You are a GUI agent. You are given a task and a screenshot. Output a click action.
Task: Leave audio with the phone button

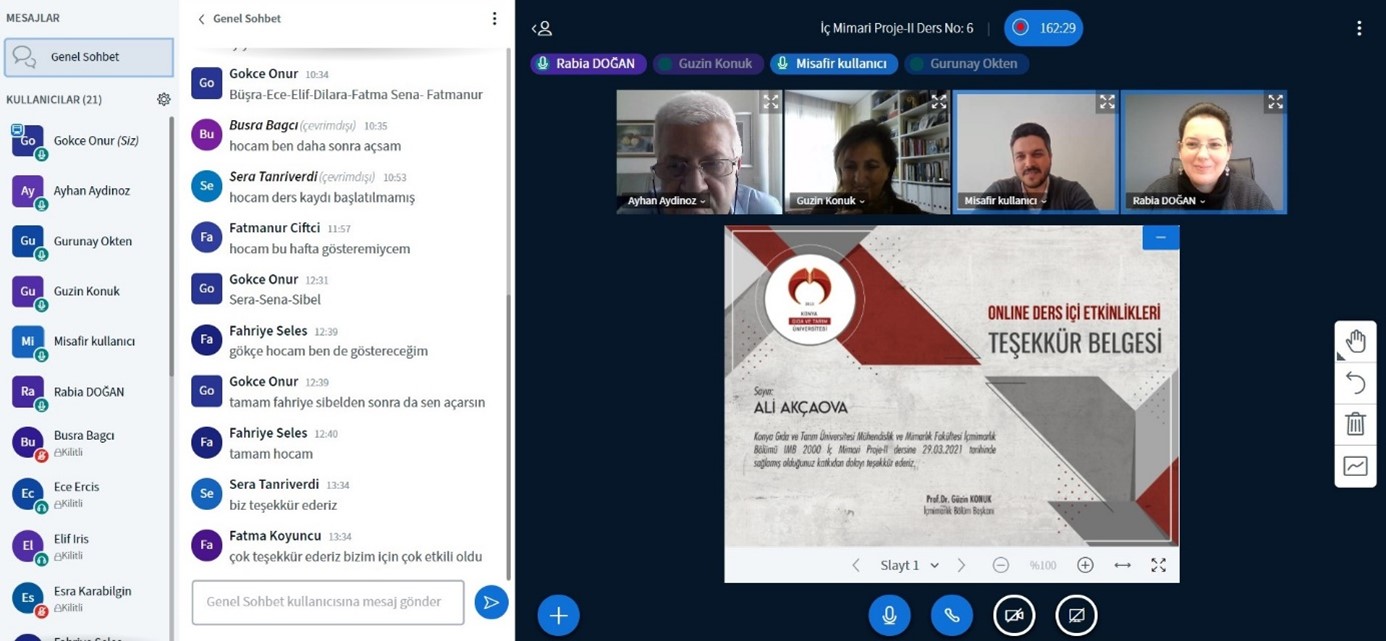tap(952, 615)
